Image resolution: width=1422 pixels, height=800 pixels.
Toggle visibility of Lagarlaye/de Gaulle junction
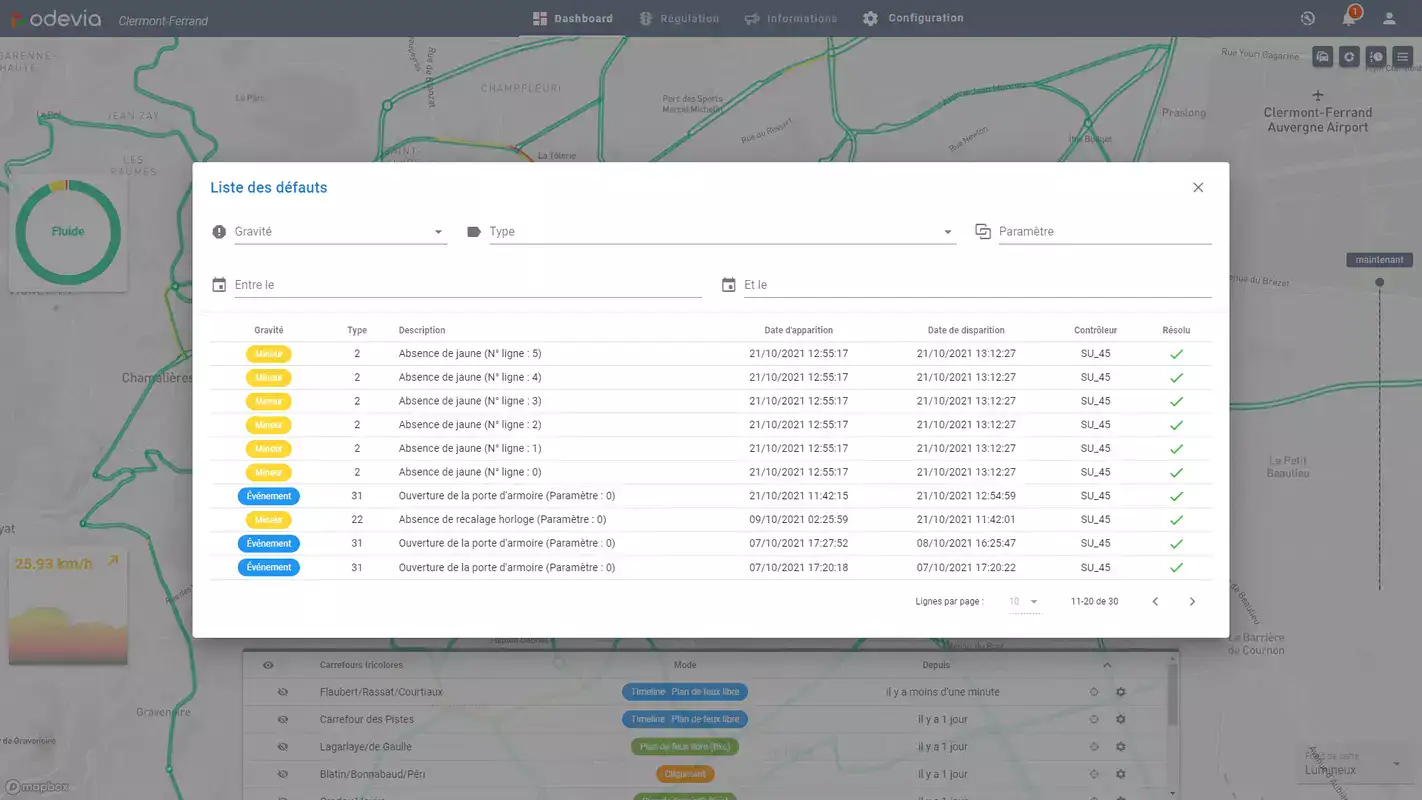[x=282, y=747]
